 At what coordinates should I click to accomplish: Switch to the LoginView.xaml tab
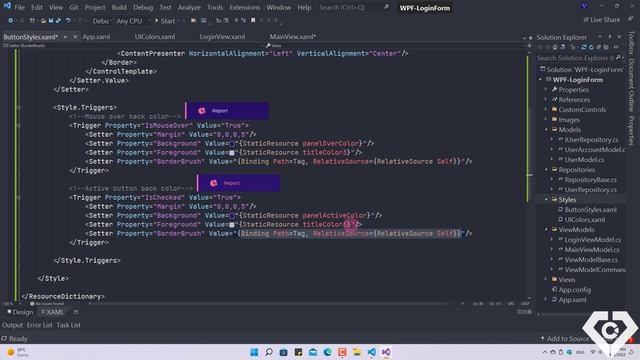point(222,37)
